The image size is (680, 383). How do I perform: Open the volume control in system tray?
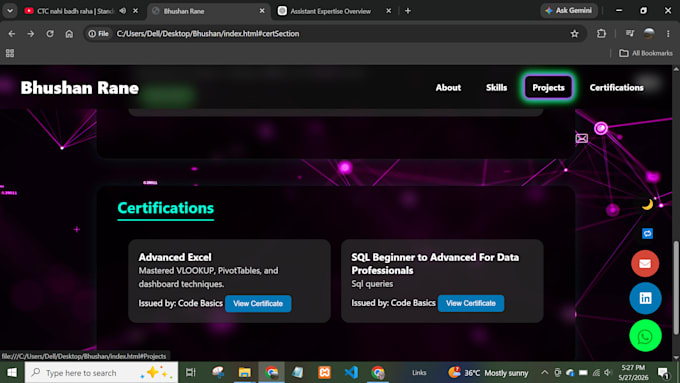608,372
